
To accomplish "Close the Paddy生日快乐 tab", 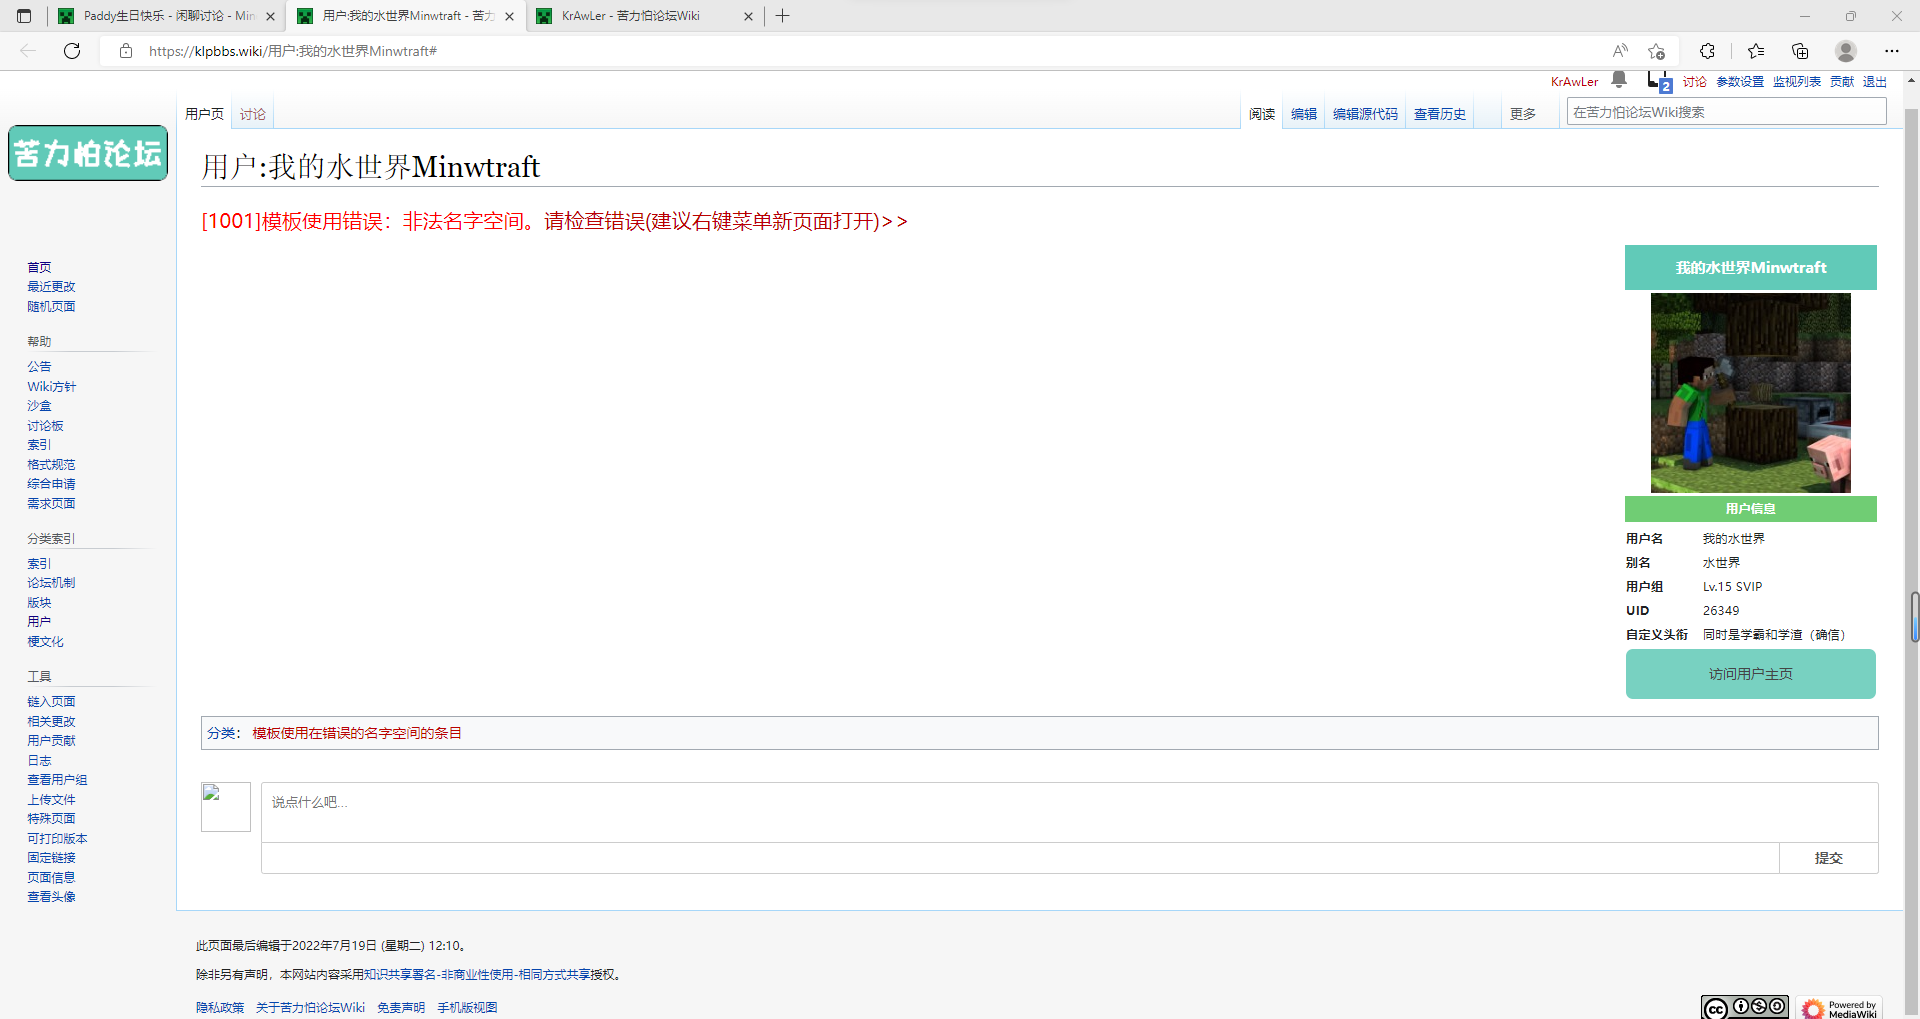I will click(270, 16).
